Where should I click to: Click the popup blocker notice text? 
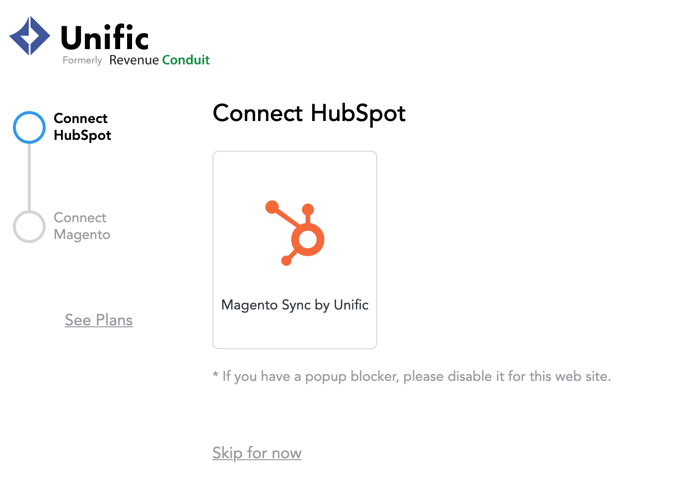coord(412,377)
